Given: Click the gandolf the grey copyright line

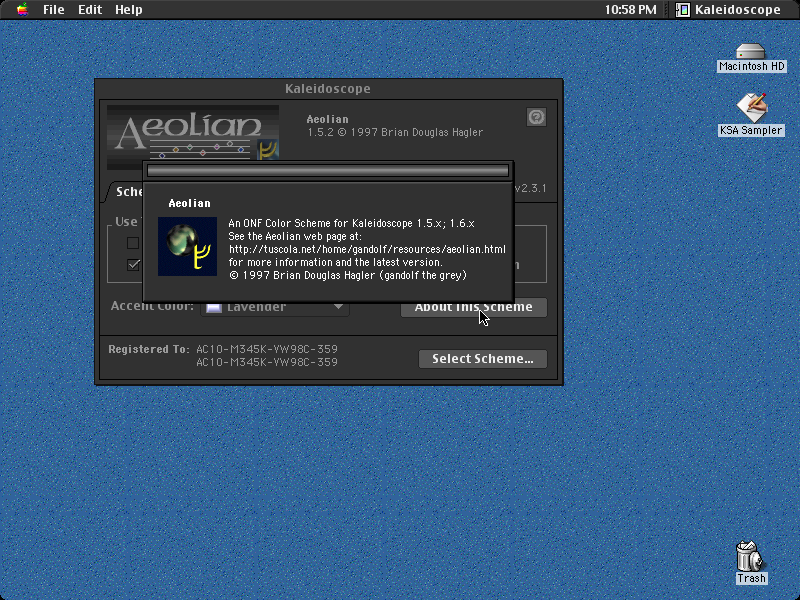Looking at the screenshot, I should point(348,276).
